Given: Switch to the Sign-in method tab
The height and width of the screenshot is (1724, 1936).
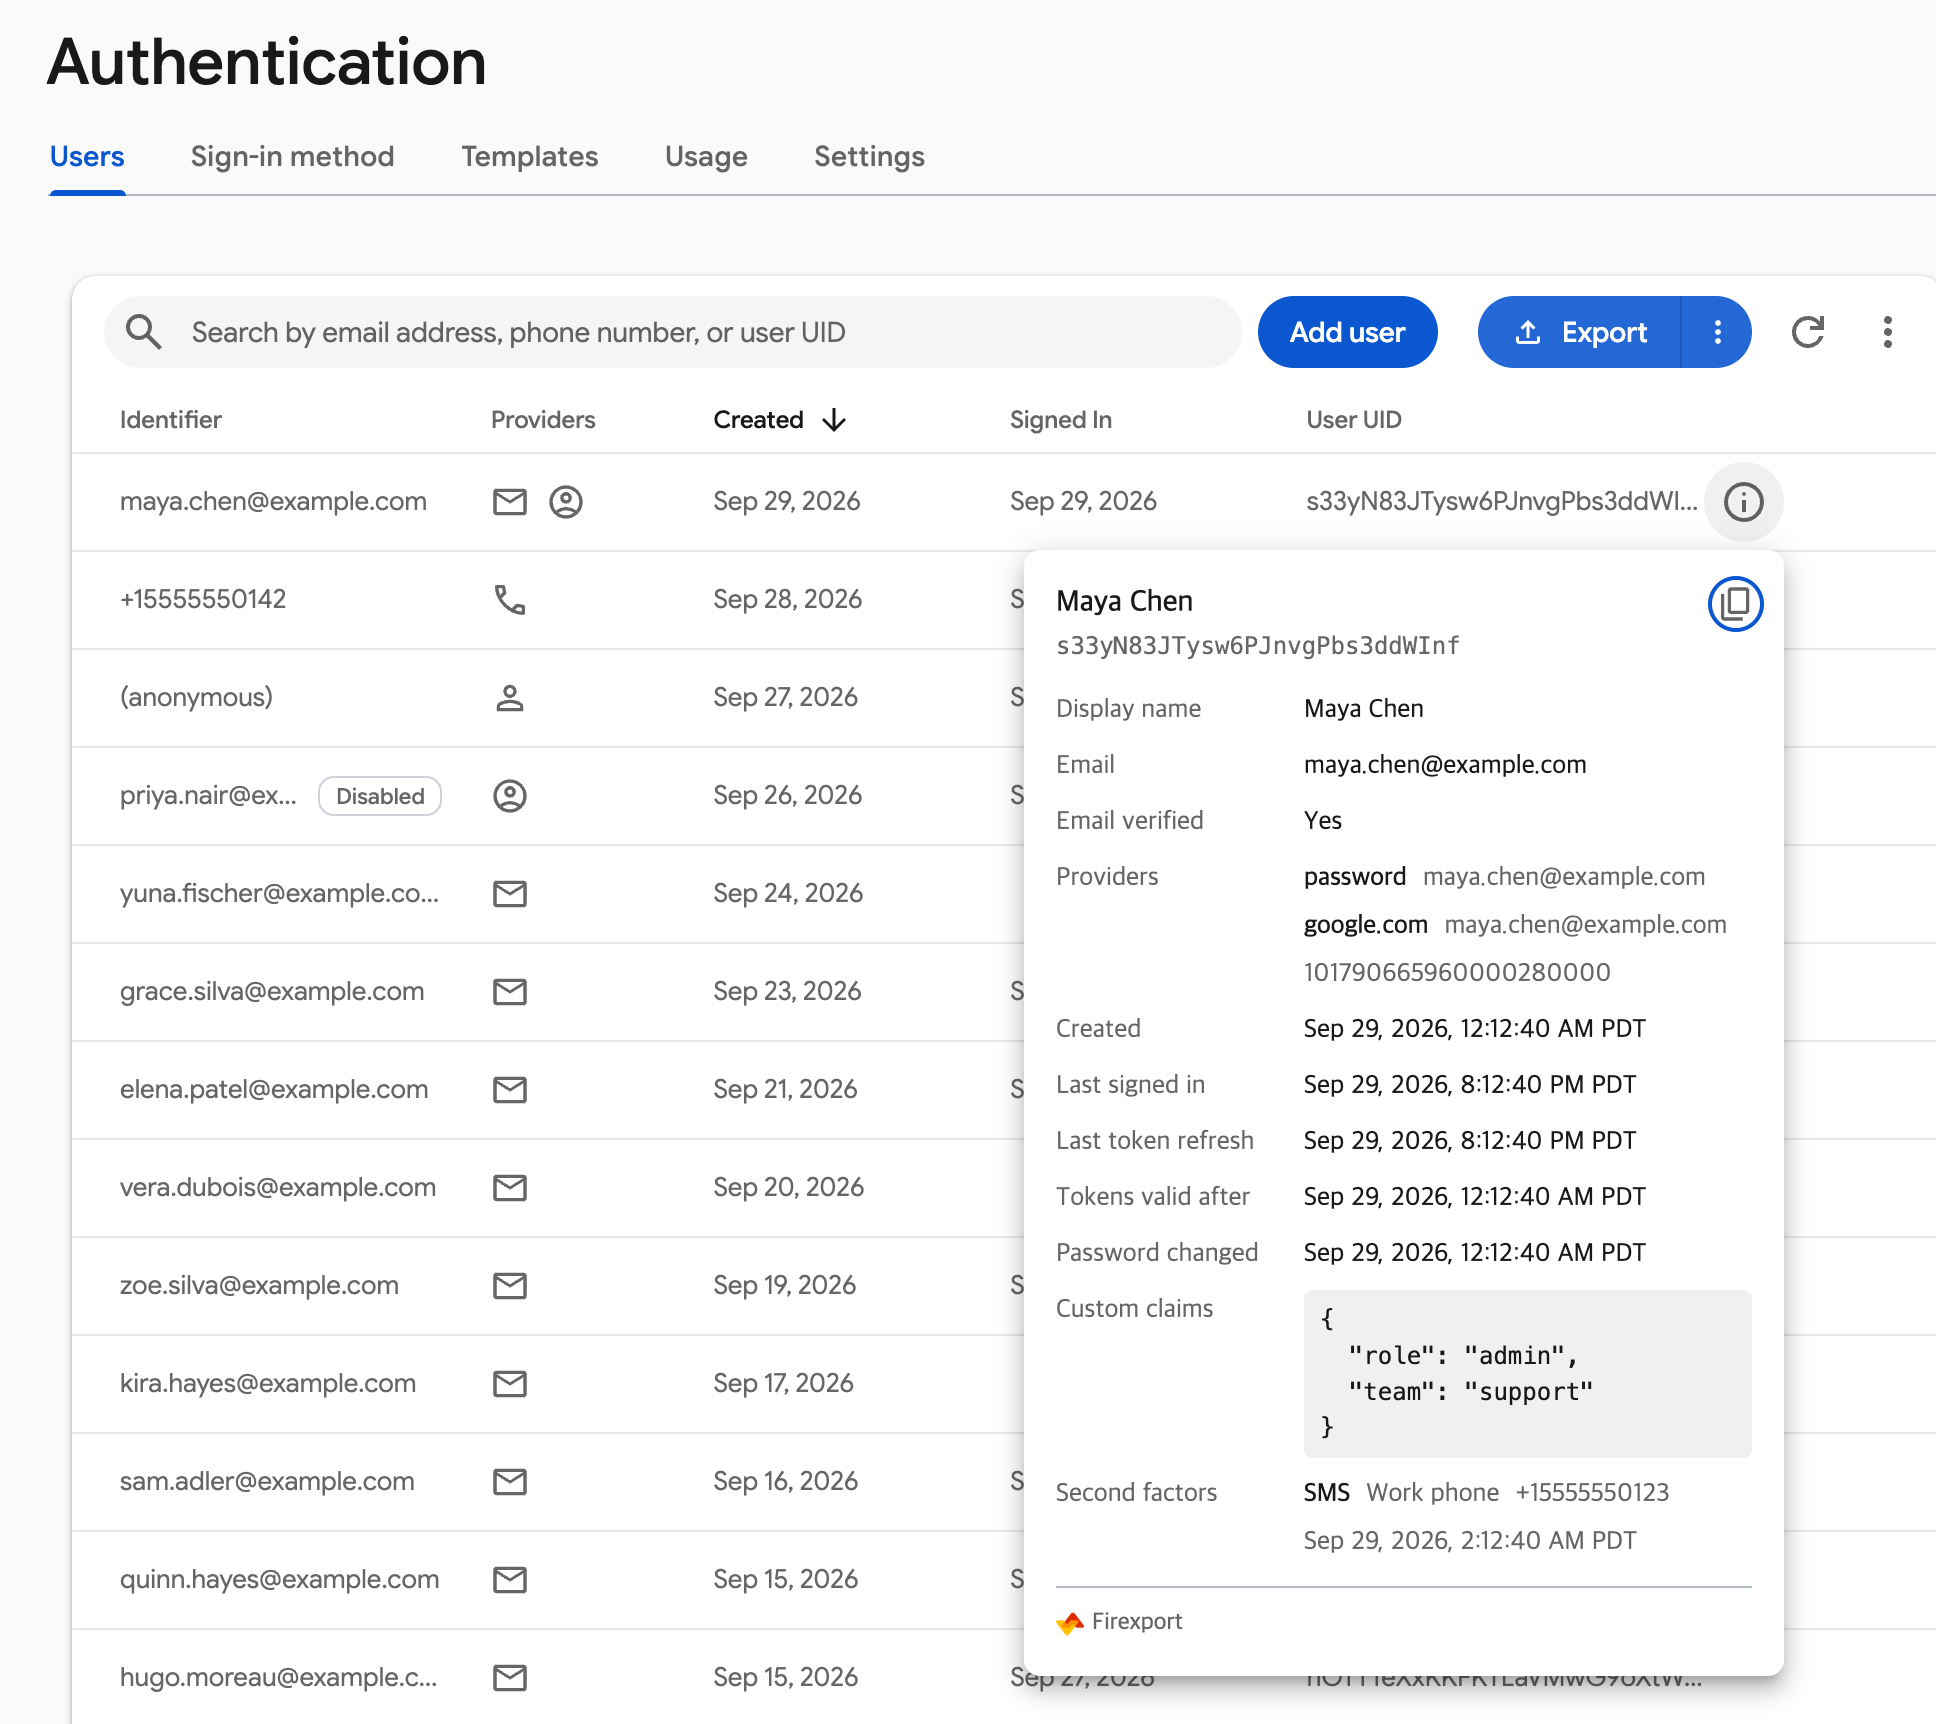Looking at the screenshot, I should click(292, 157).
